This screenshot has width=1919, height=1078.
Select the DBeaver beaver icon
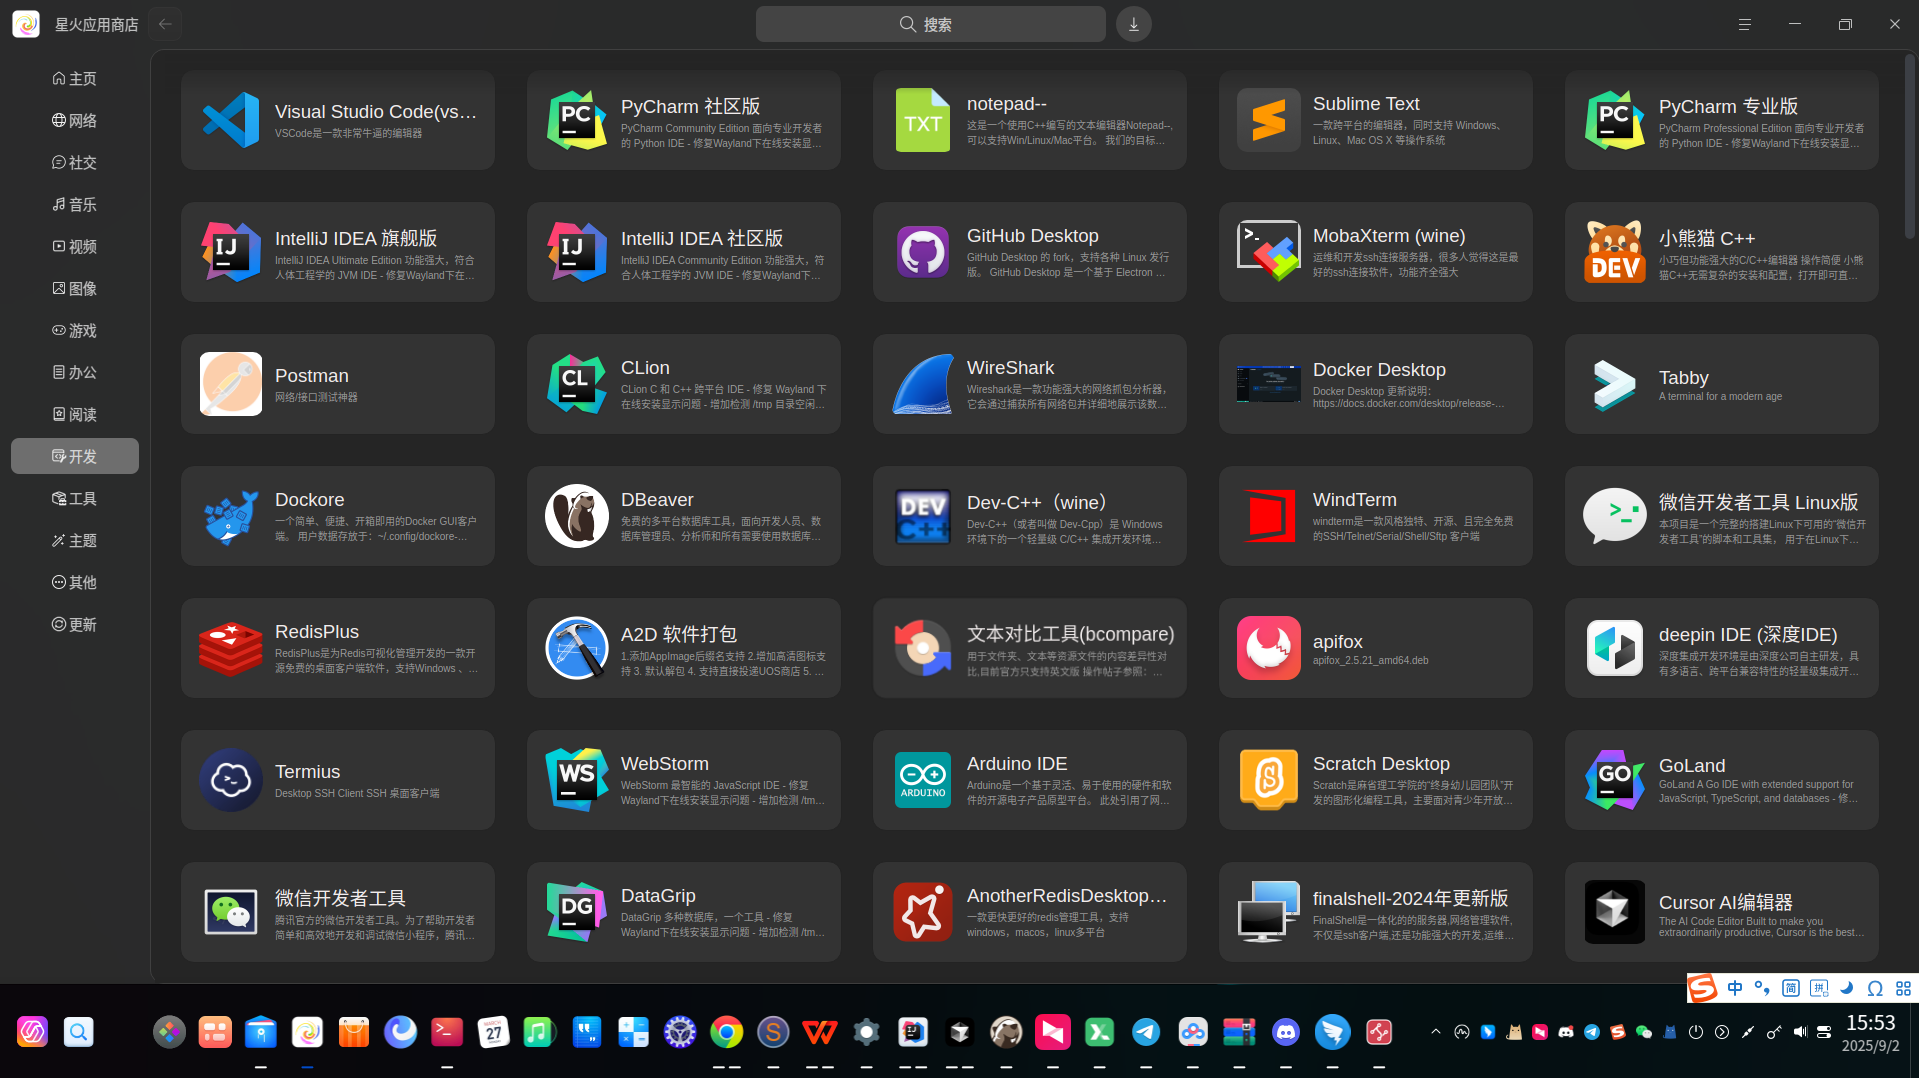577,516
